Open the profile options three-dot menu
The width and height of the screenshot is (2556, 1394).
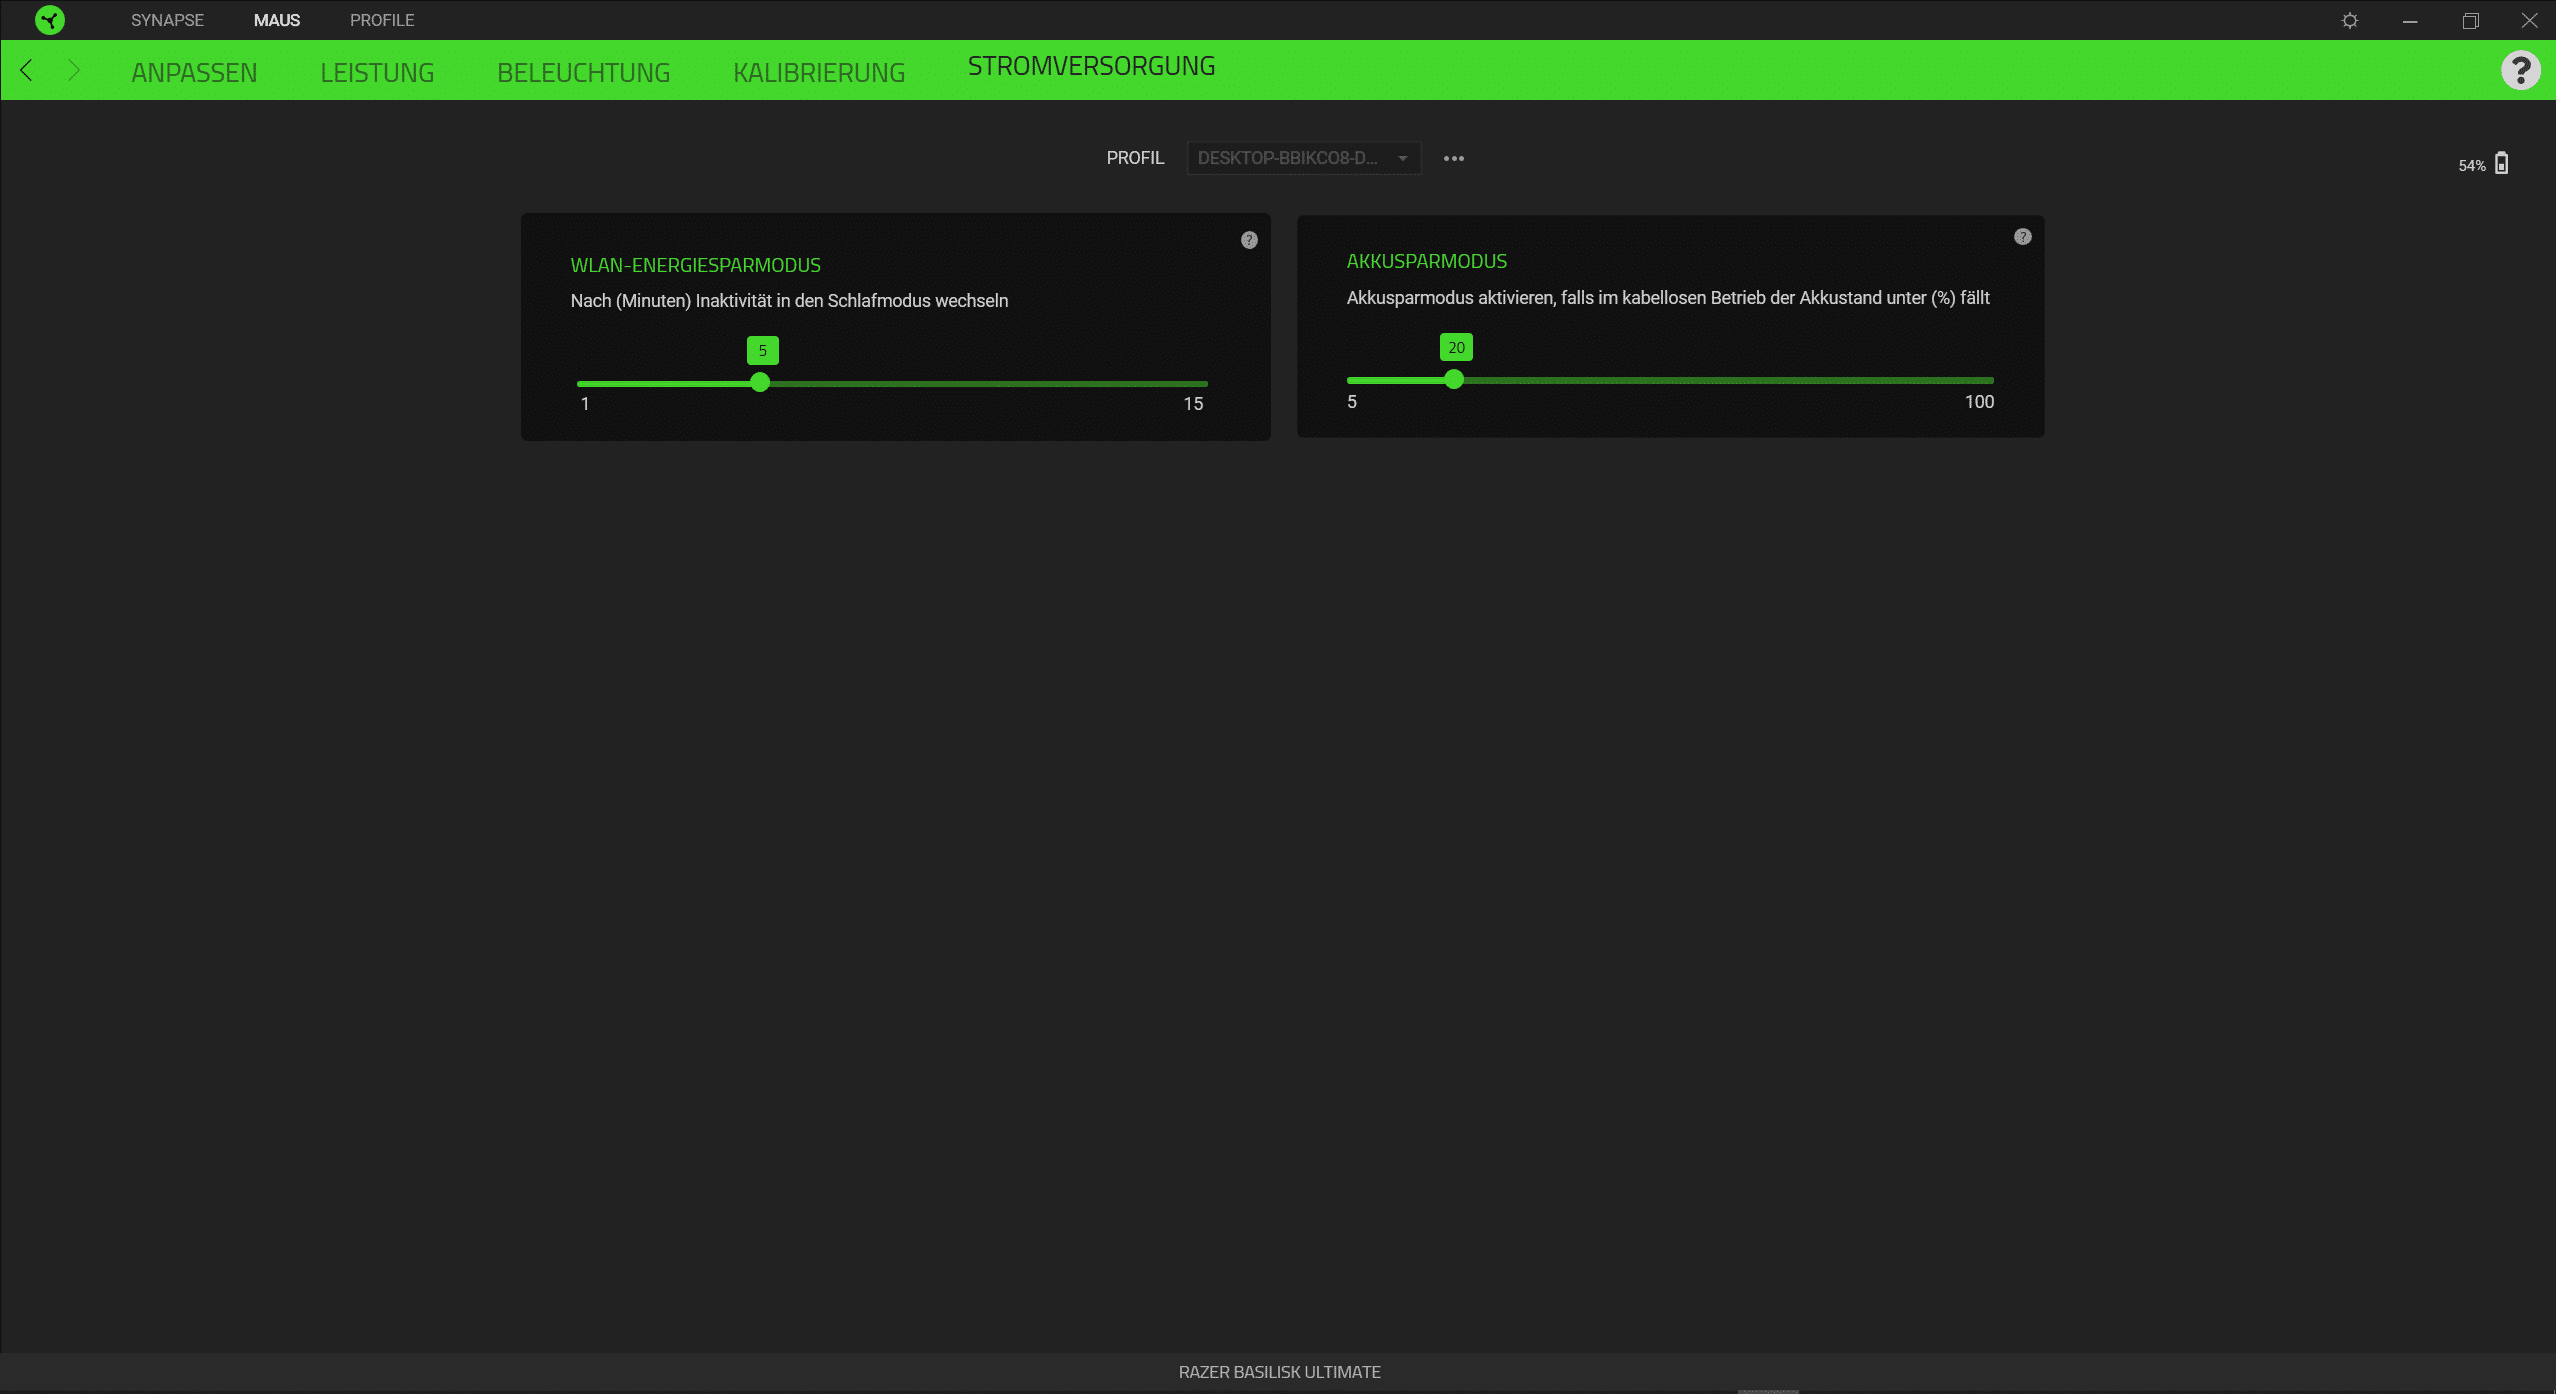[x=1454, y=158]
